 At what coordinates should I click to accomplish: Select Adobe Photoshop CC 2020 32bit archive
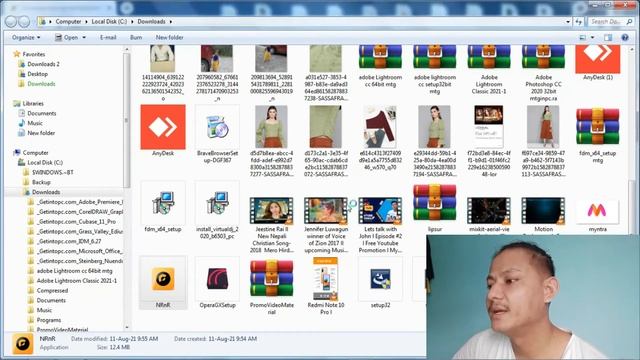[x=543, y=57]
